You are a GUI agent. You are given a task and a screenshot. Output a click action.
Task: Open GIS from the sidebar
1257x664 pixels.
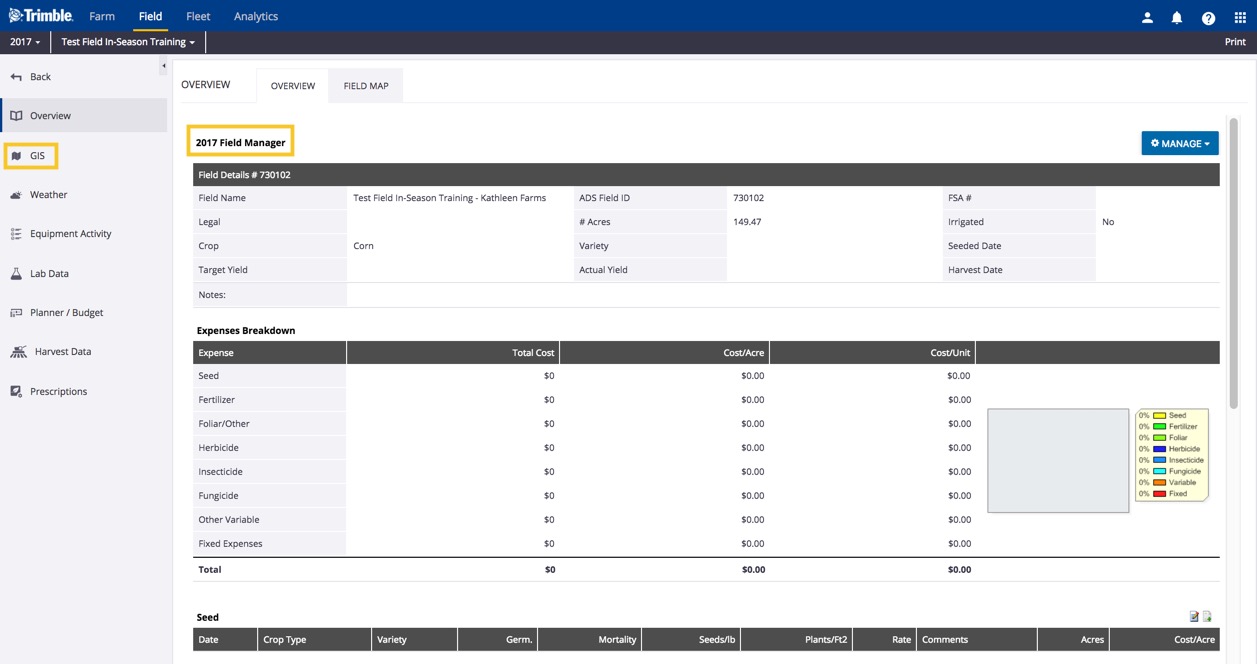[x=37, y=156]
